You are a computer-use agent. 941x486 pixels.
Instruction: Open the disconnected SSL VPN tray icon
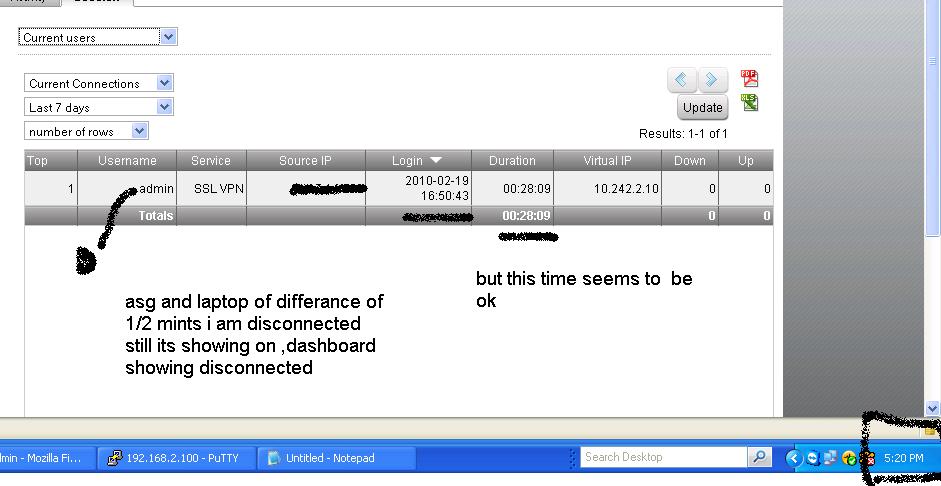[868, 458]
